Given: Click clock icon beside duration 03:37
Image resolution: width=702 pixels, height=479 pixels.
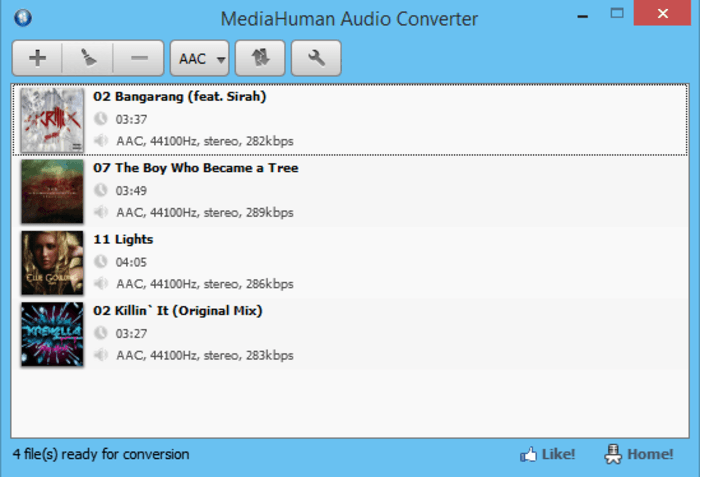Looking at the screenshot, I should click(x=101, y=119).
